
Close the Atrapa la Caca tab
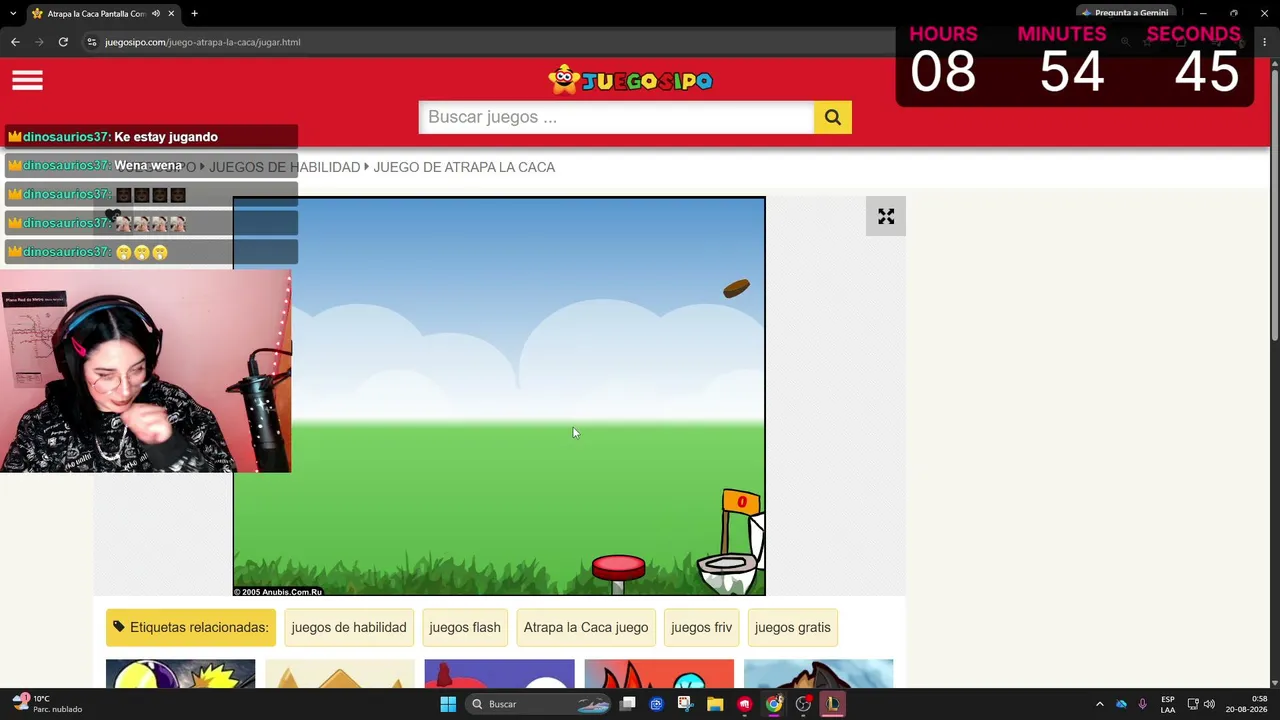coord(172,14)
